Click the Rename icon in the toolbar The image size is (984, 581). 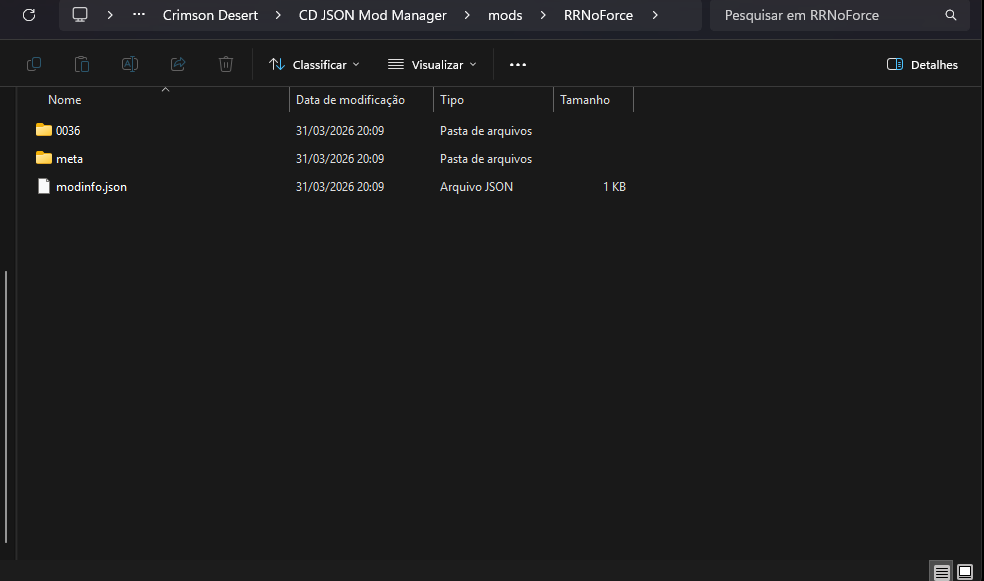click(x=130, y=64)
